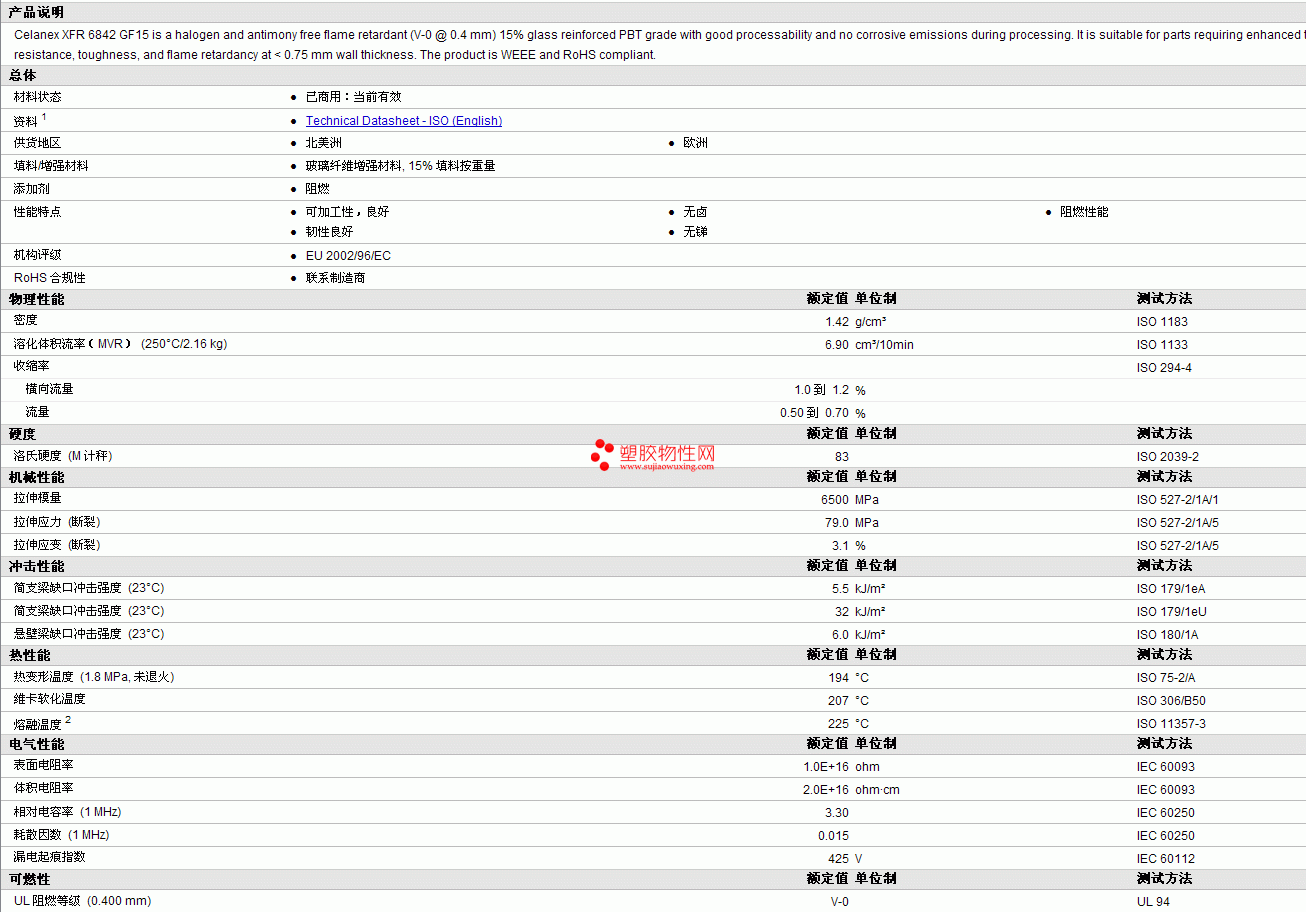Click the ISO 11357-3 method cell
1306x912 pixels.
pos(1171,724)
